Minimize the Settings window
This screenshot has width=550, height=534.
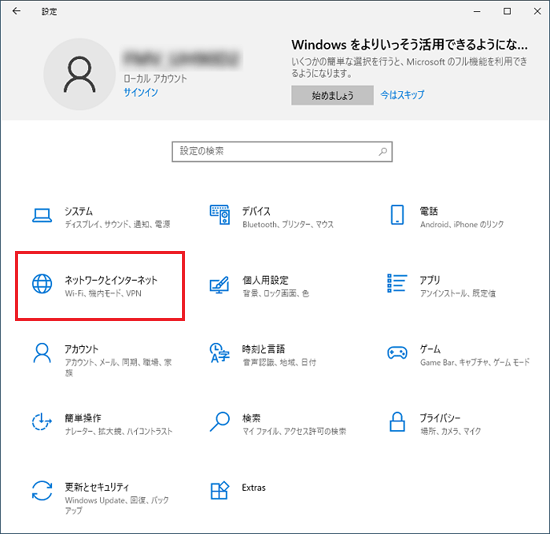point(477,12)
